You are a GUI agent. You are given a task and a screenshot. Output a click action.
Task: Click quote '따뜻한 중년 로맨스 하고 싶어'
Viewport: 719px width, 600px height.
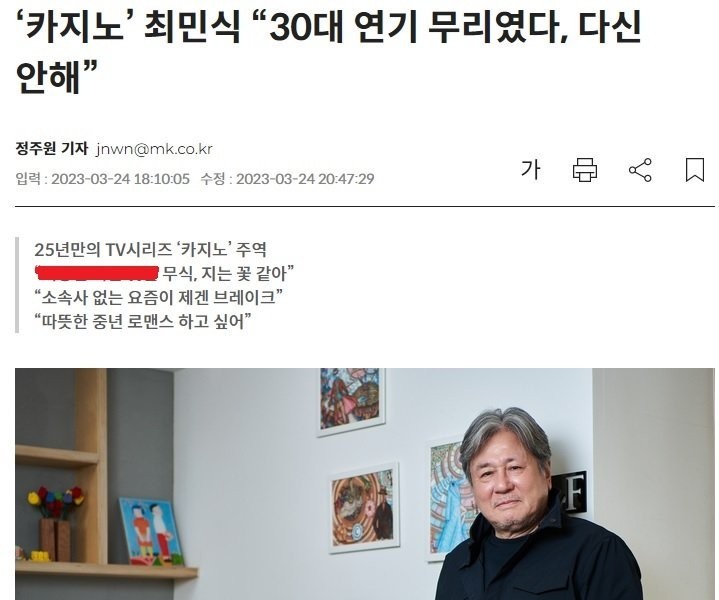click(143, 321)
